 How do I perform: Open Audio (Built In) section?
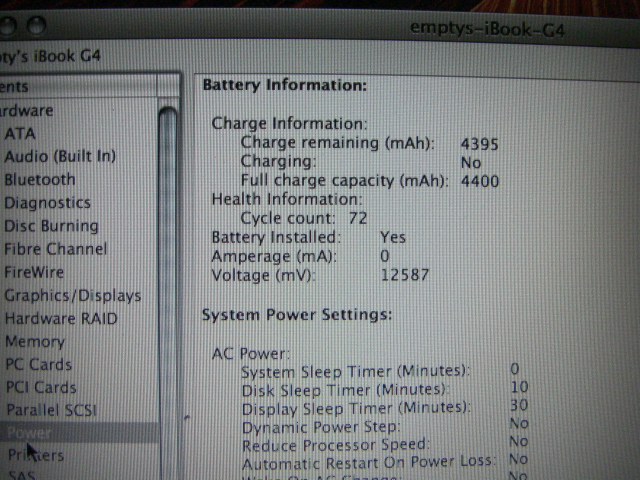click(x=60, y=156)
